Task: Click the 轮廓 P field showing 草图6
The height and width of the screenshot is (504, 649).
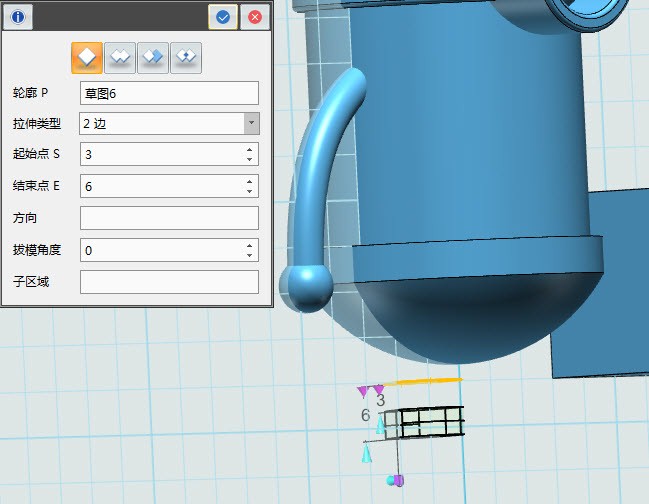Action: (168, 93)
